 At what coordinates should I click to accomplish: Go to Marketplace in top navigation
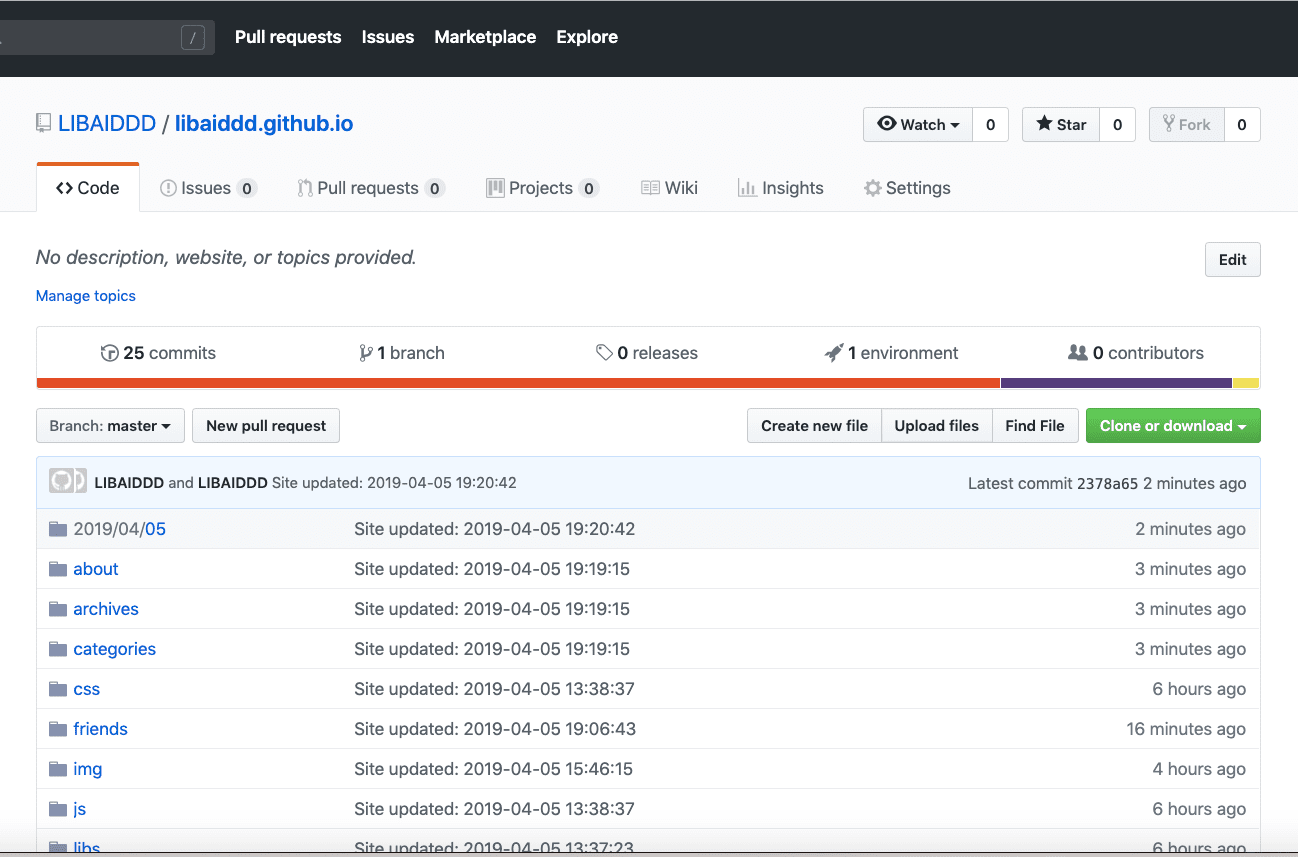485,37
